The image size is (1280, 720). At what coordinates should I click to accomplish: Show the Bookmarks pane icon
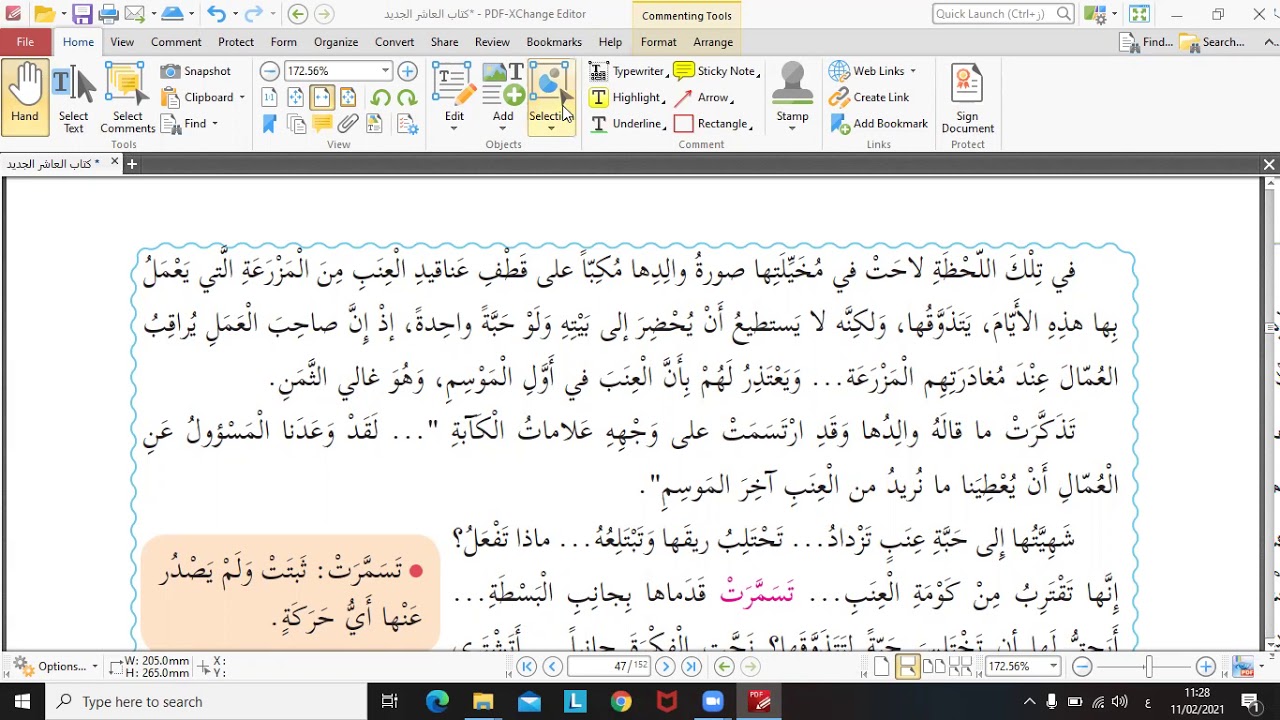pyautogui.click(x=269, y=124)
